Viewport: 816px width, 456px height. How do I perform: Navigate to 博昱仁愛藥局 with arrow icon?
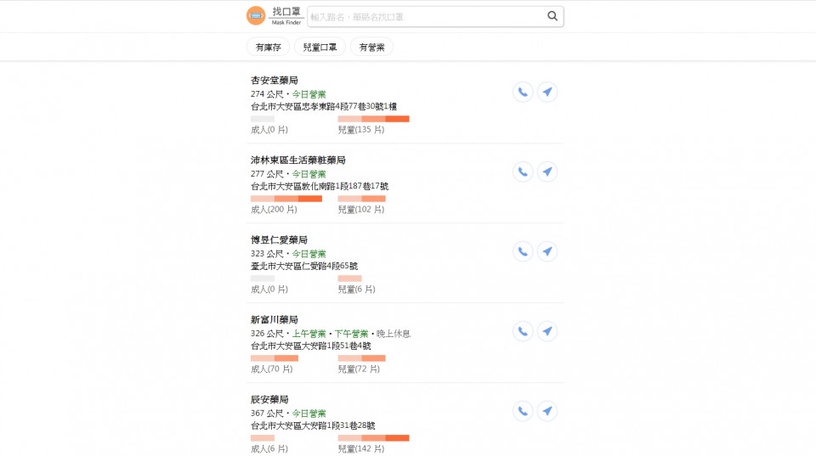(547, 251)
